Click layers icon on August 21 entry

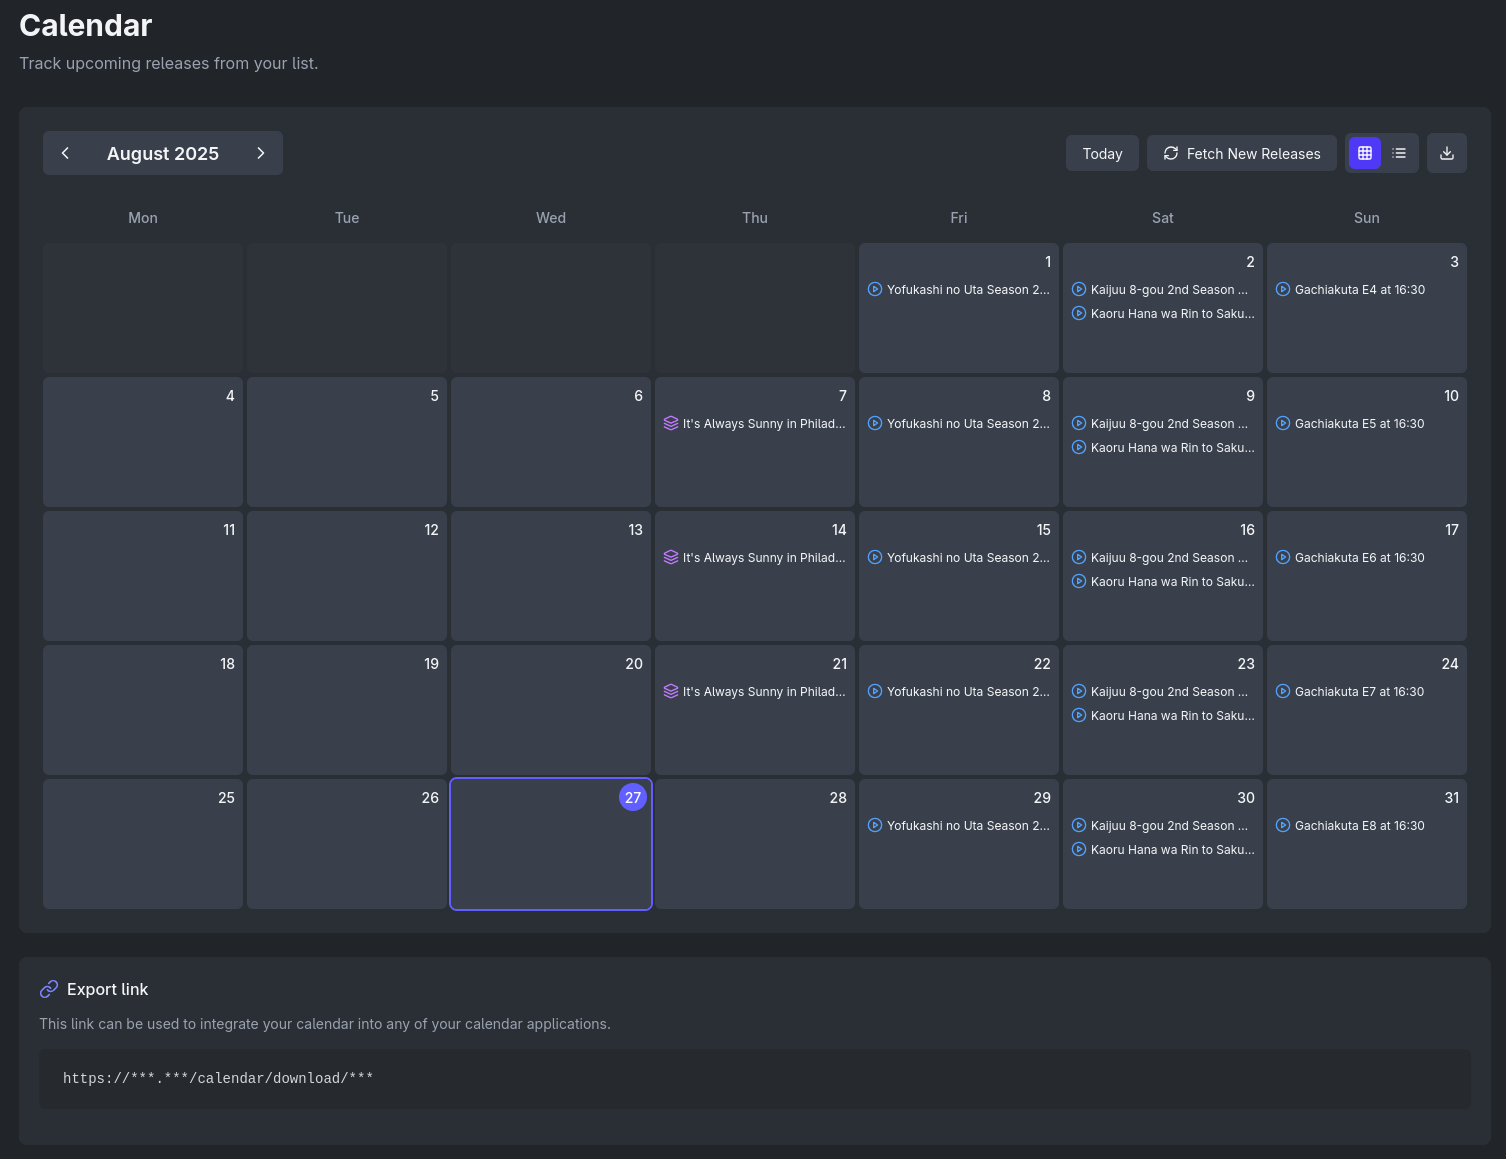pyautogui.click(x=671, y=692)
